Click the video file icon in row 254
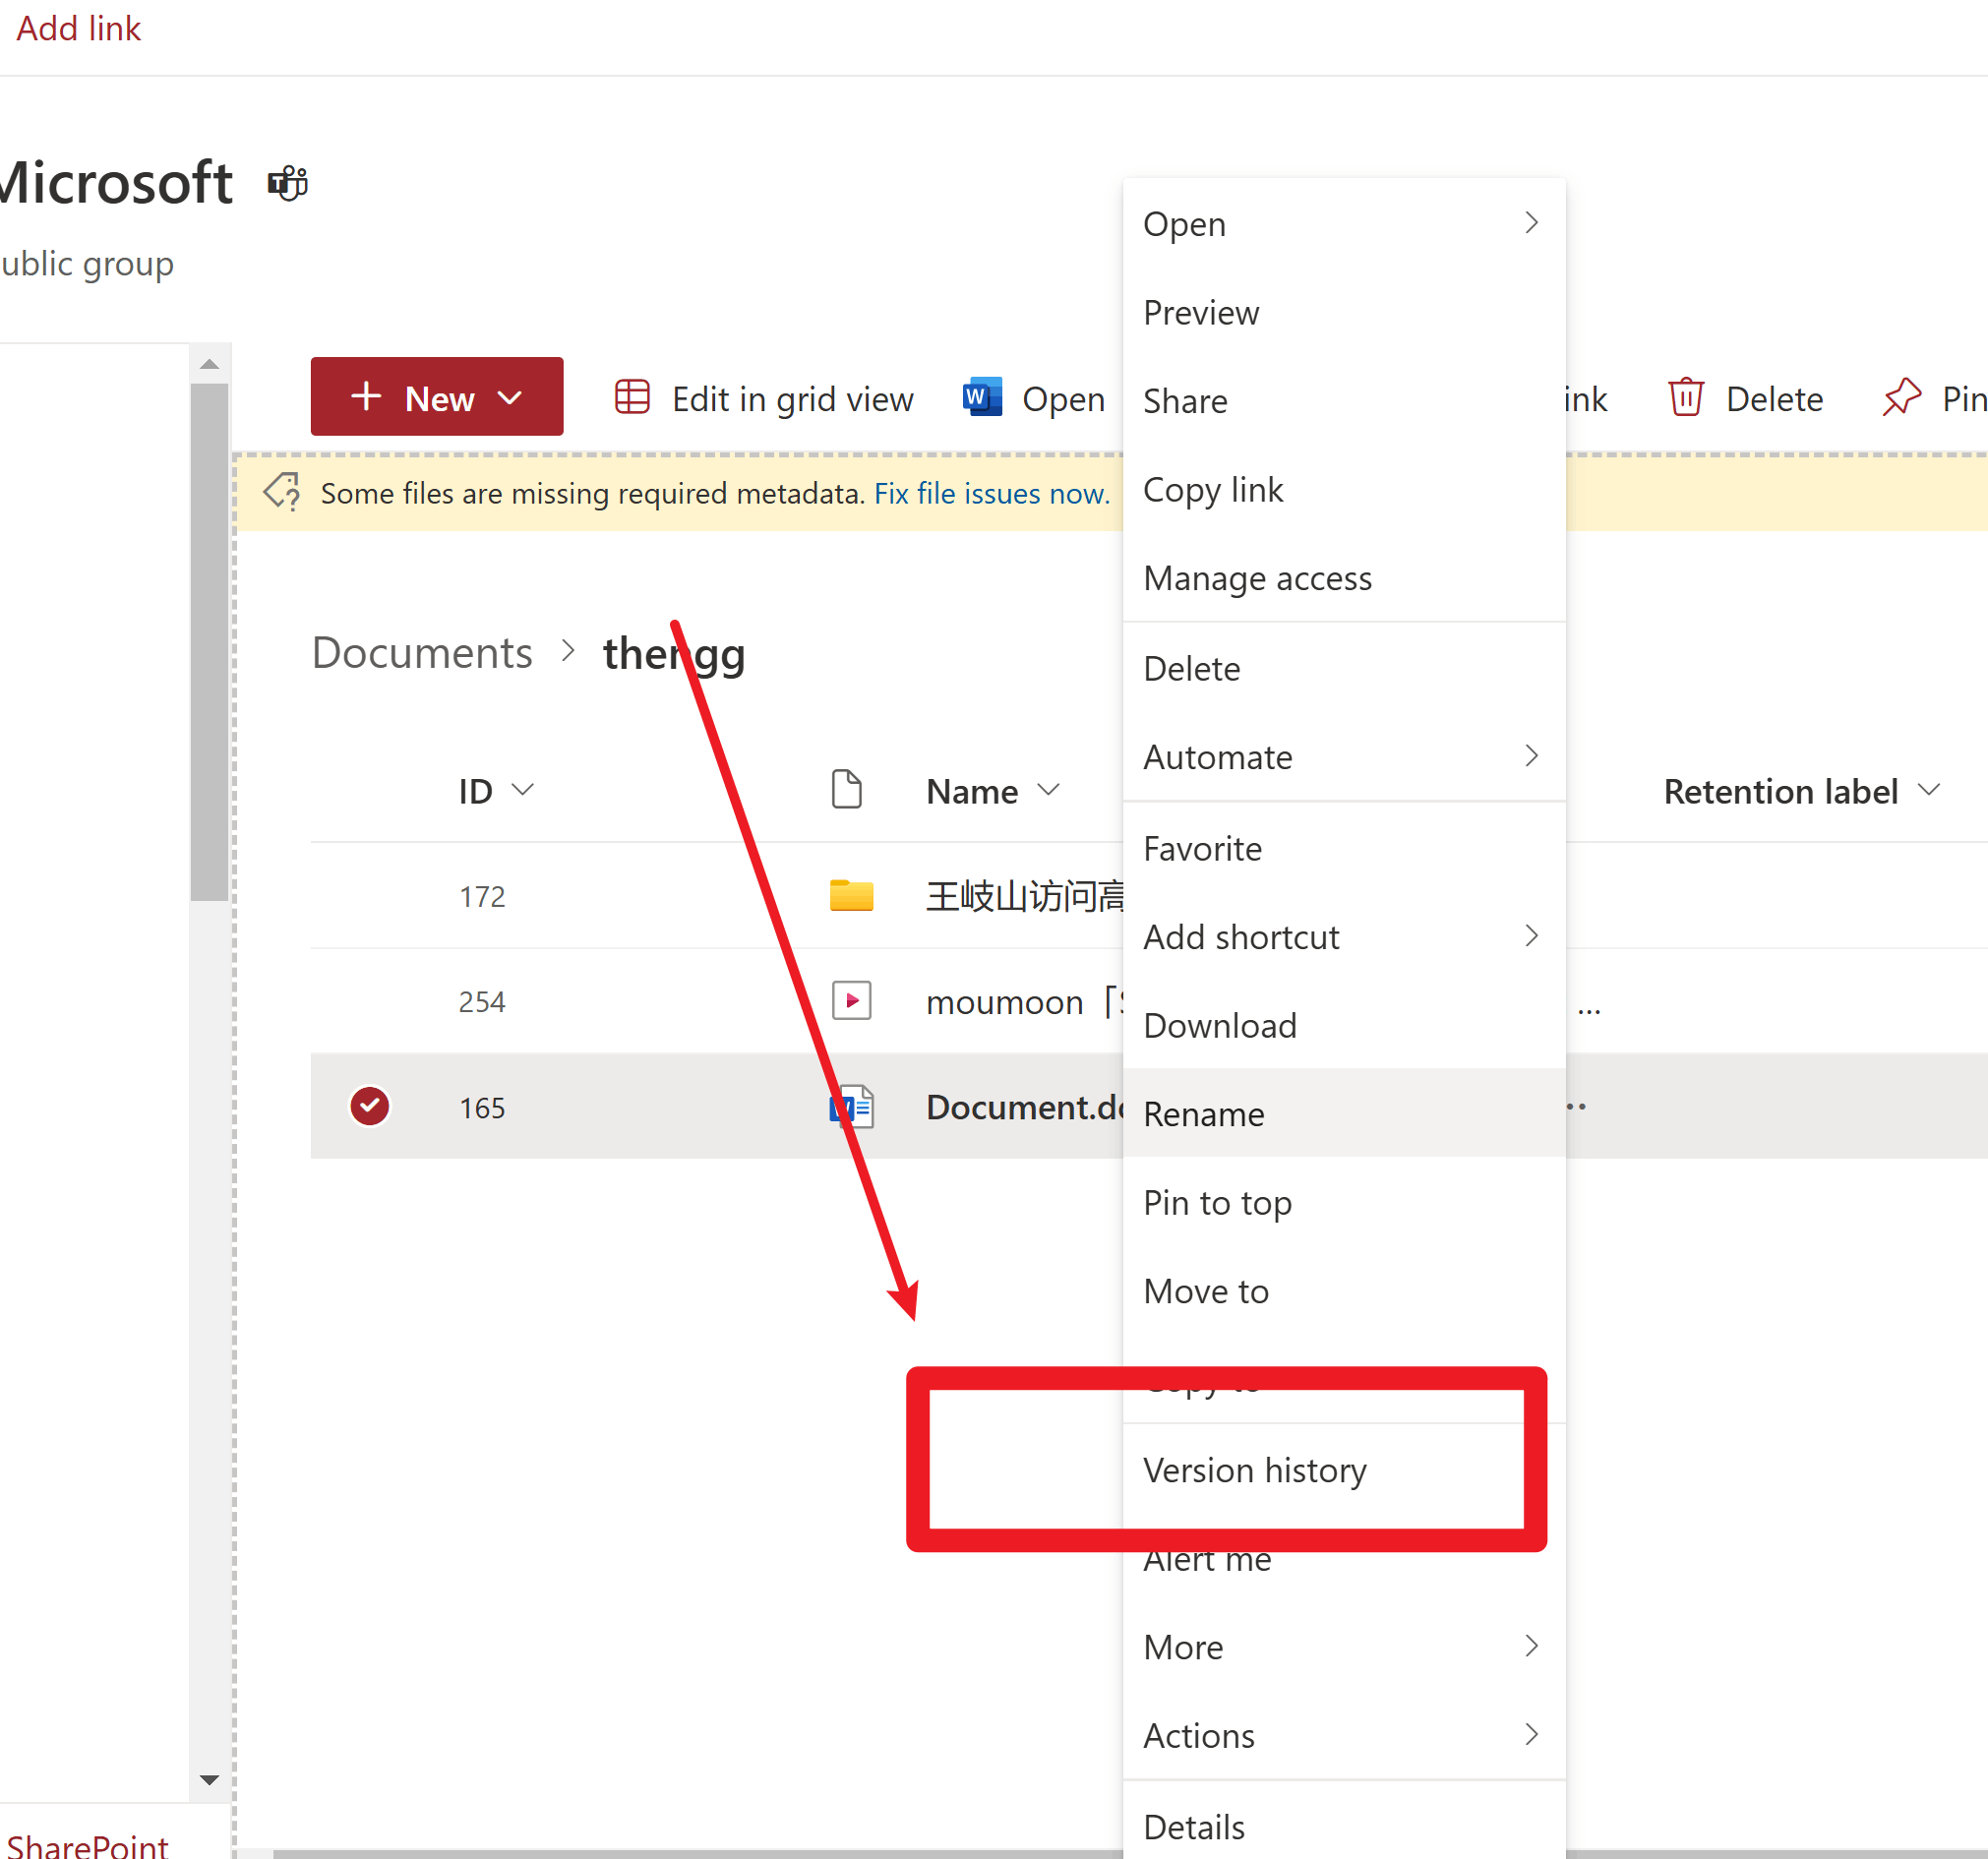This screenshot has width=1988, height=1859. [x=851, y=1000]
